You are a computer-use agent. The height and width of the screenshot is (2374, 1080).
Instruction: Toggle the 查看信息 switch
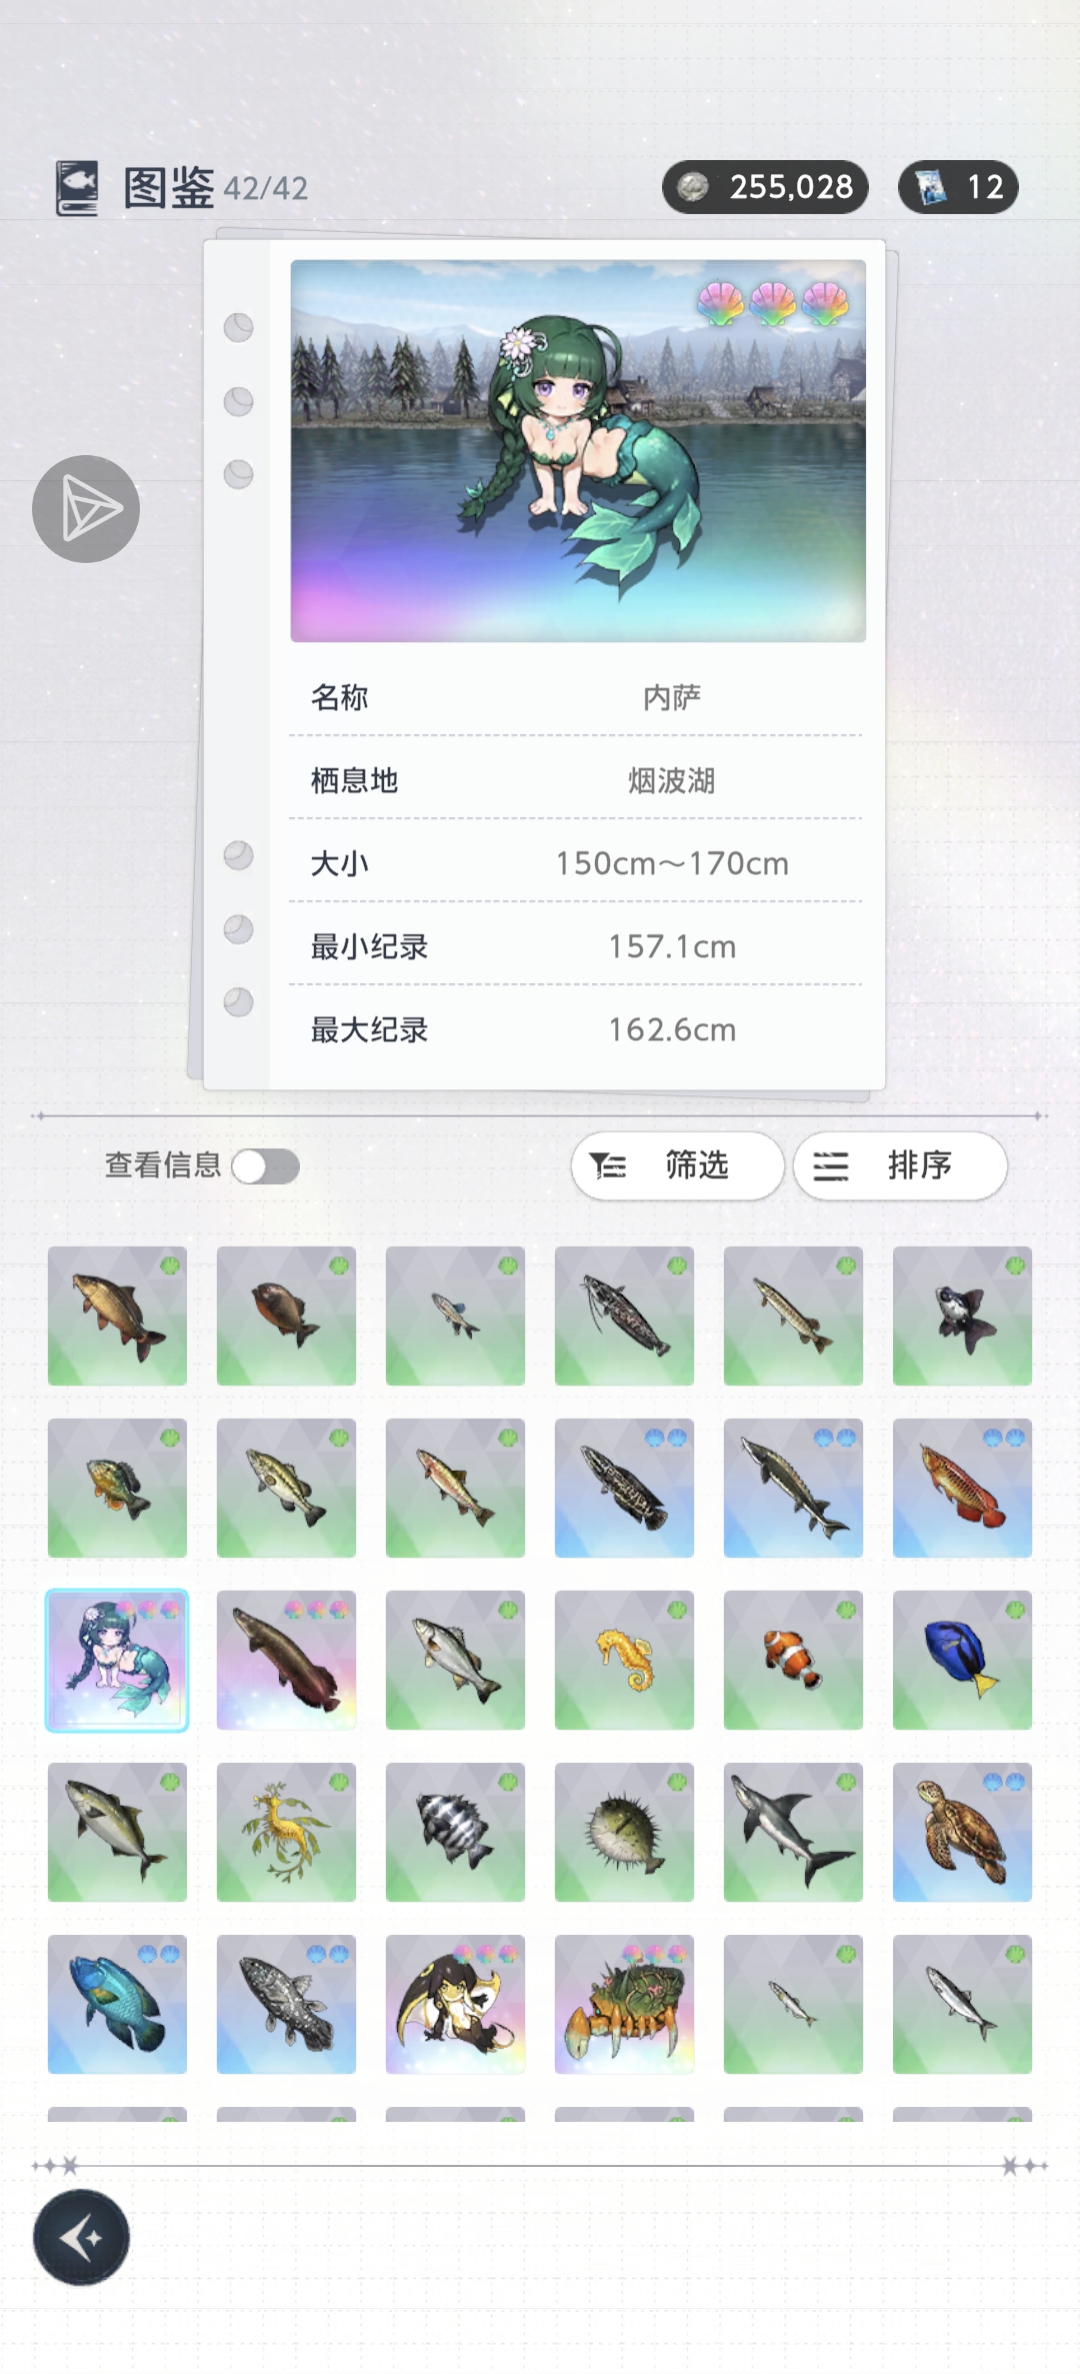coord(266,1166)
